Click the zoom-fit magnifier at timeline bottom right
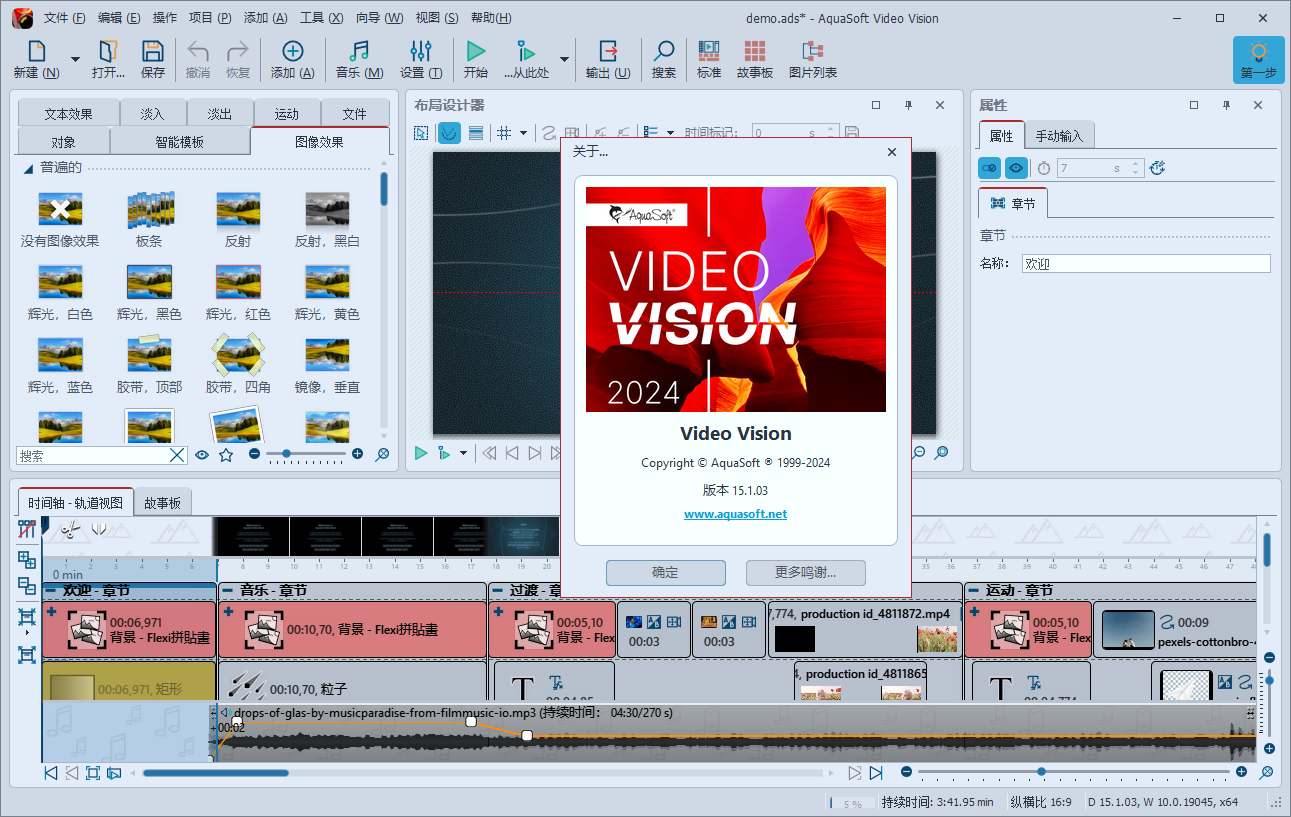The height and width of the screenshot is (817, 1291). [1266, 772]
